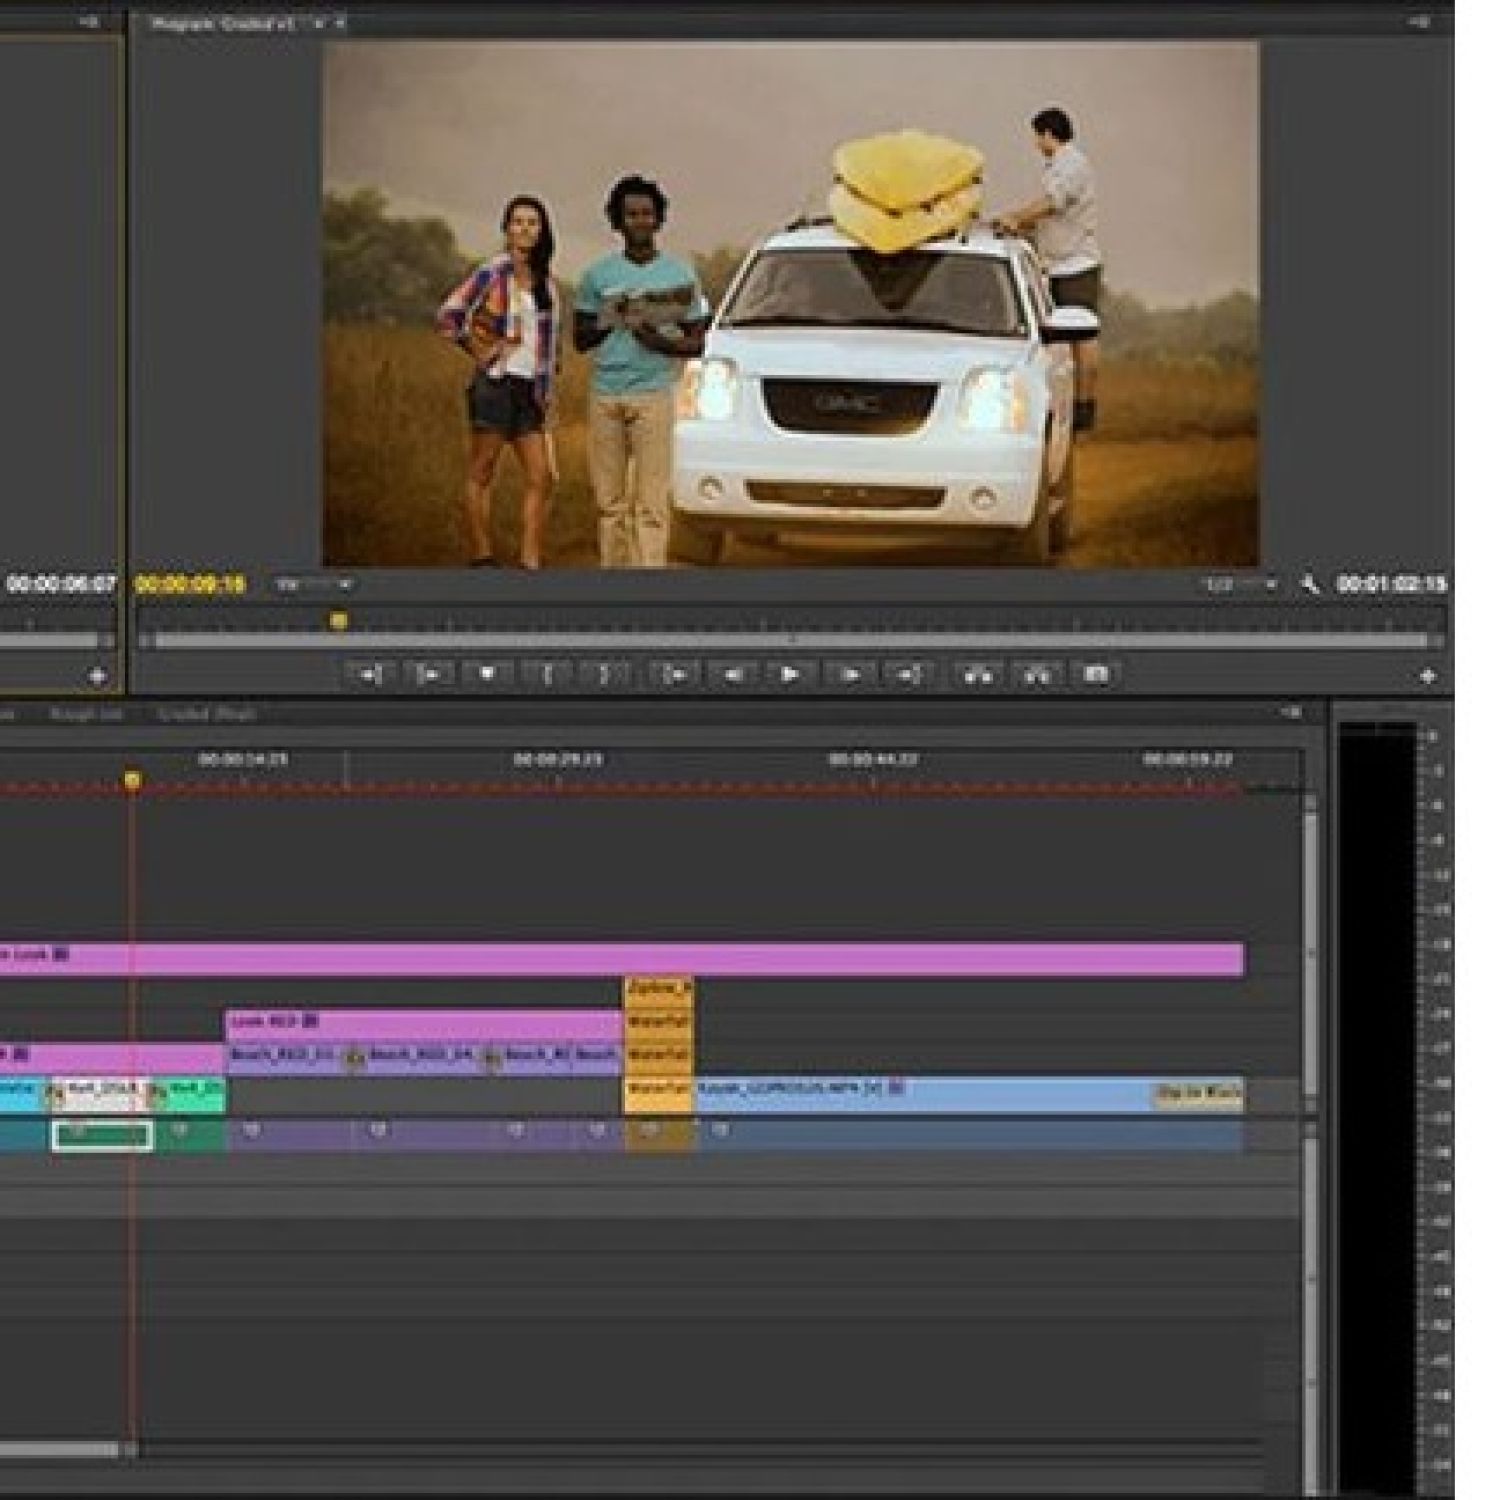1500x1500 pixels.
Task: Click the Extract button in transport bar
Action: pos(1037,675)
